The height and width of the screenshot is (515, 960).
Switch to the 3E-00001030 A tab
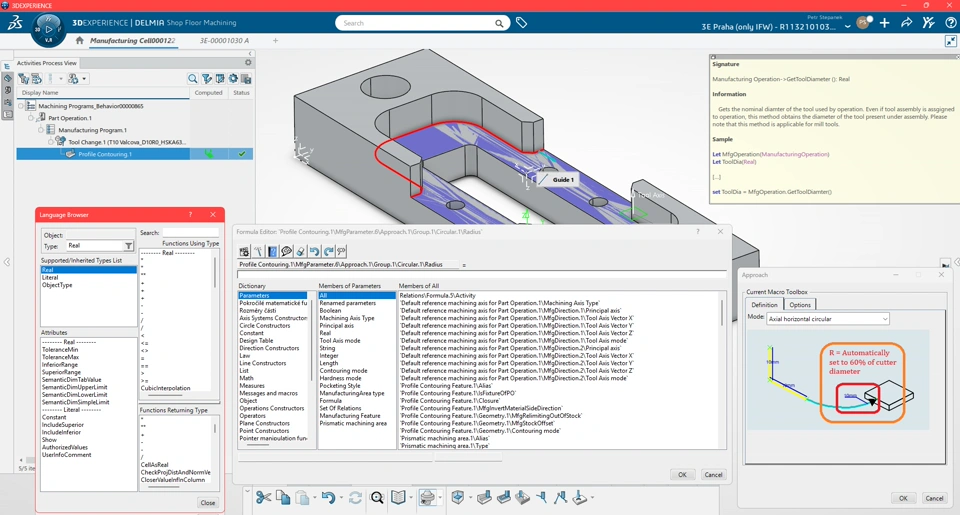click(x=224, y=41)
